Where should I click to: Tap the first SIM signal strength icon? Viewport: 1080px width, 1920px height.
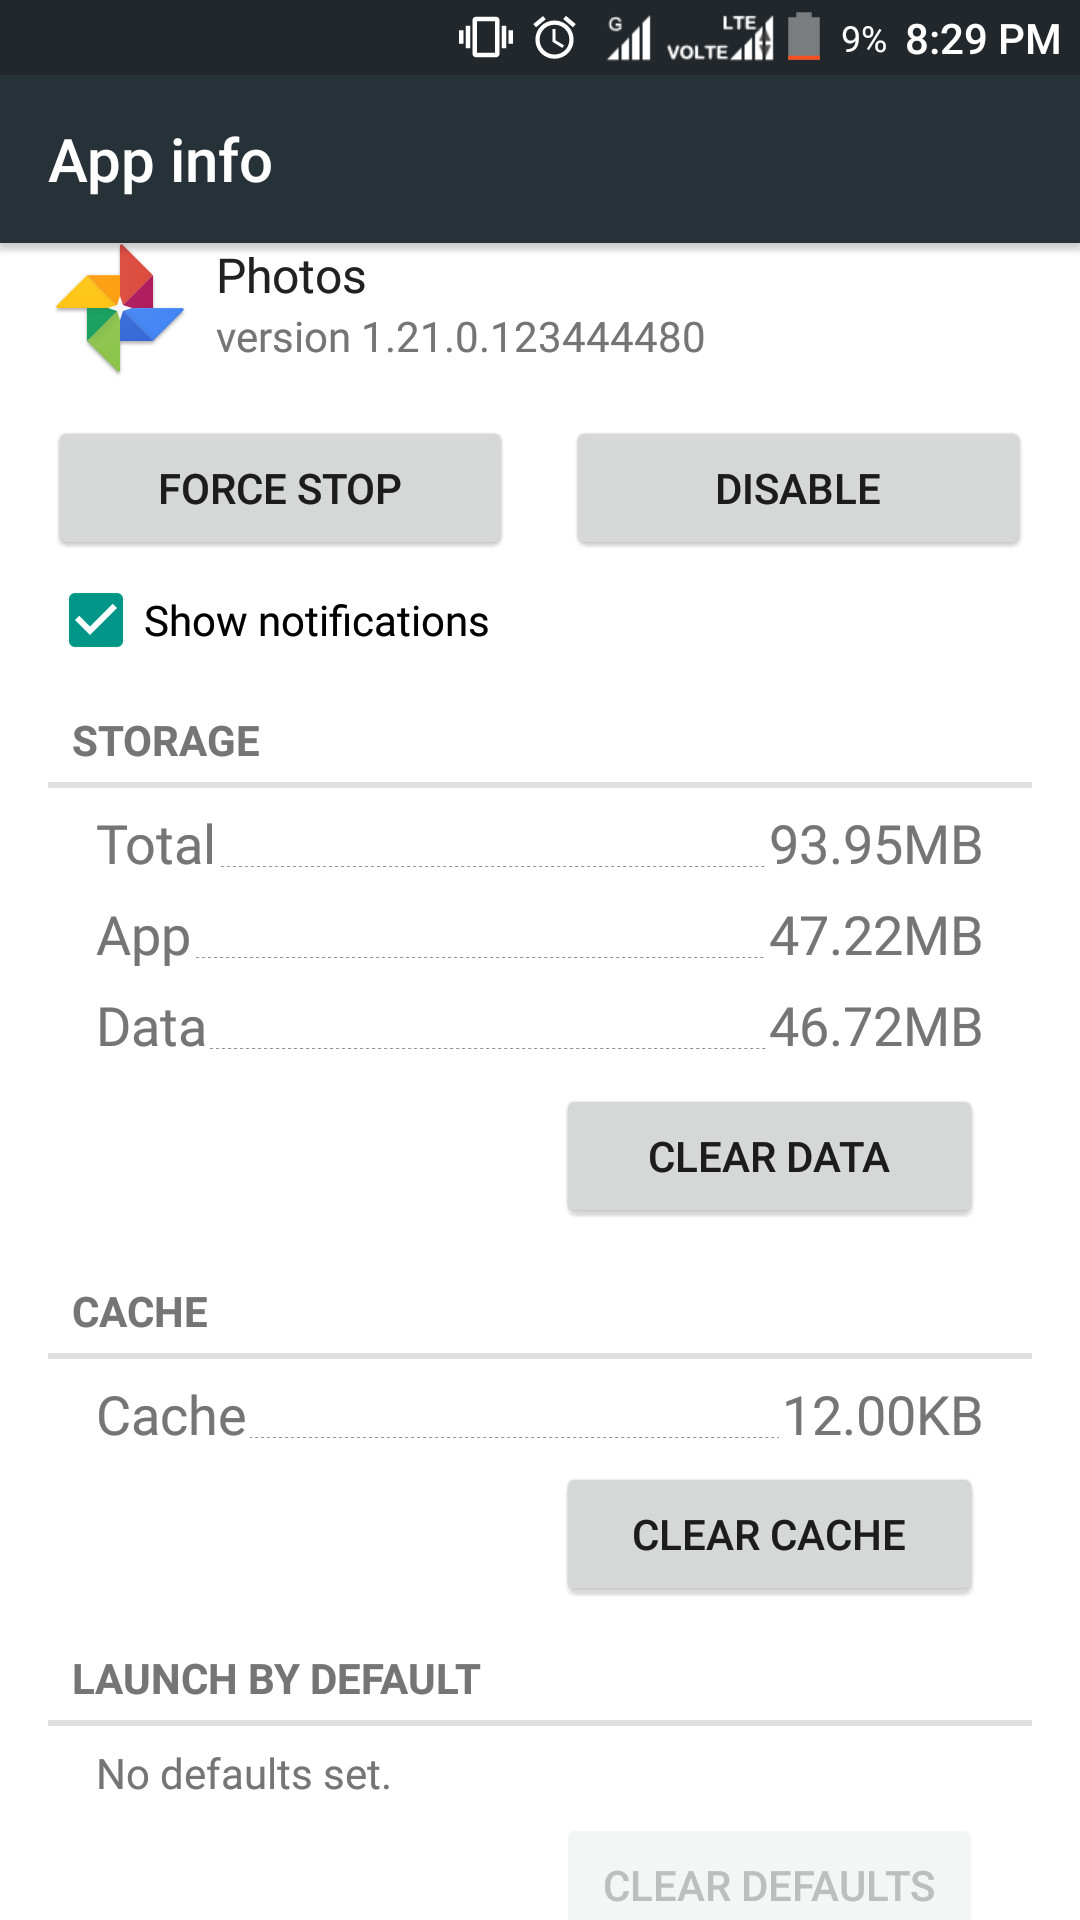click(629, 39)
